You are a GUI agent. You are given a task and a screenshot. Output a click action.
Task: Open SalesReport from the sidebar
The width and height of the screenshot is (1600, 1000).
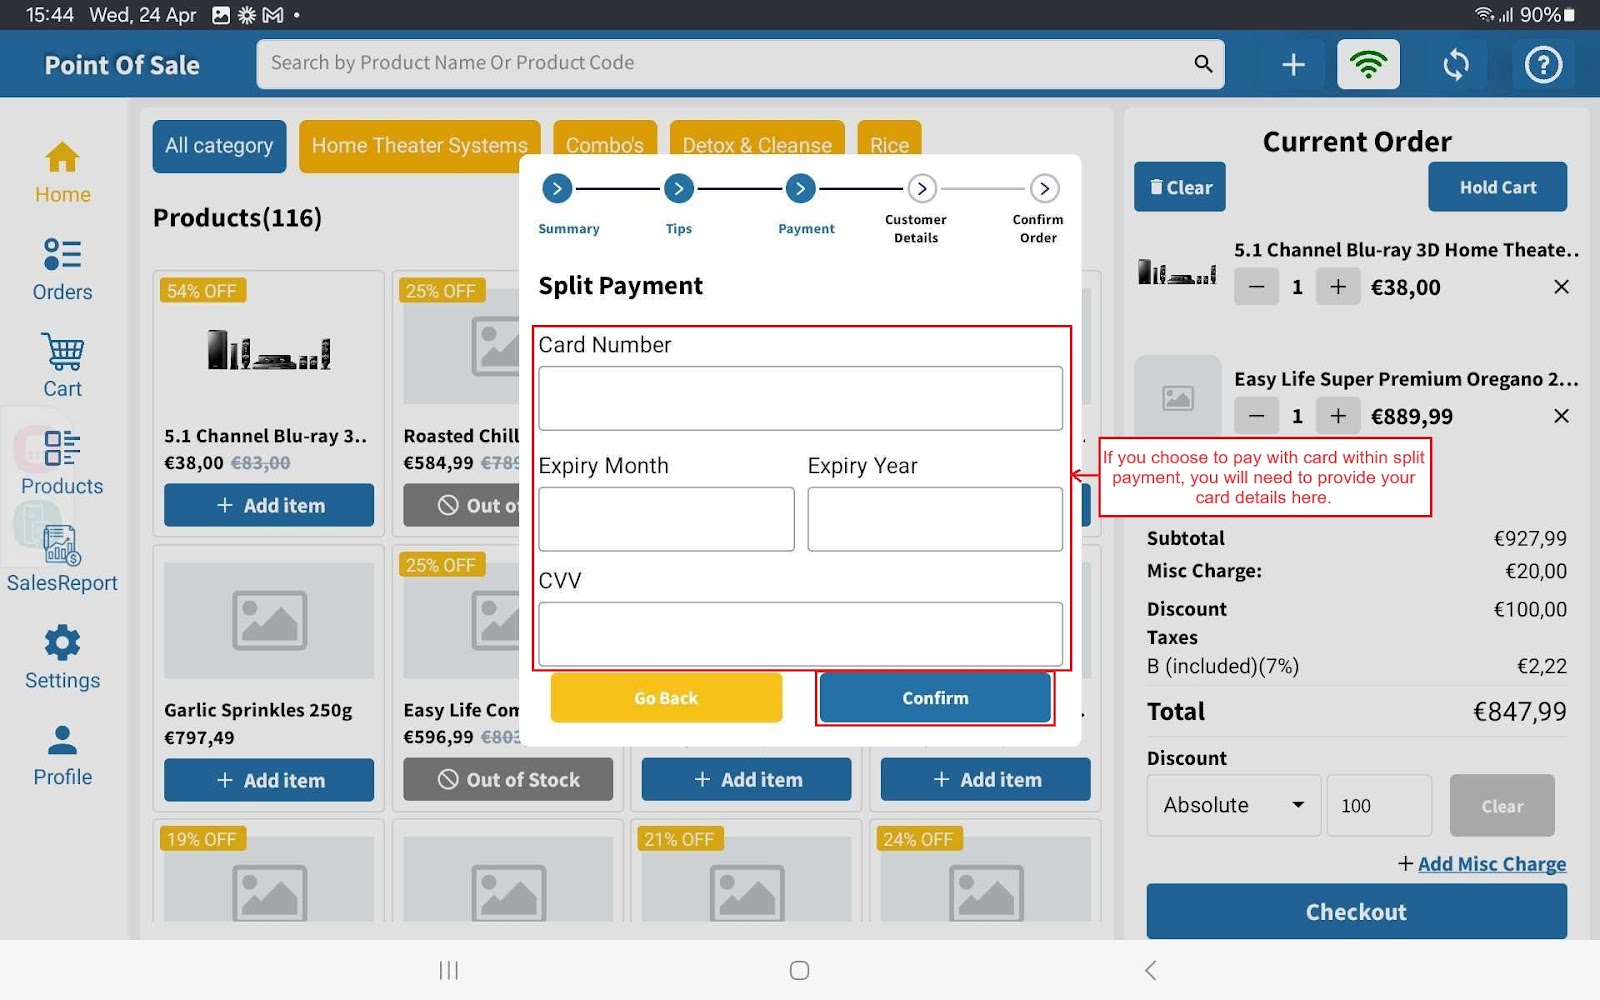click(x=62, y=560)
